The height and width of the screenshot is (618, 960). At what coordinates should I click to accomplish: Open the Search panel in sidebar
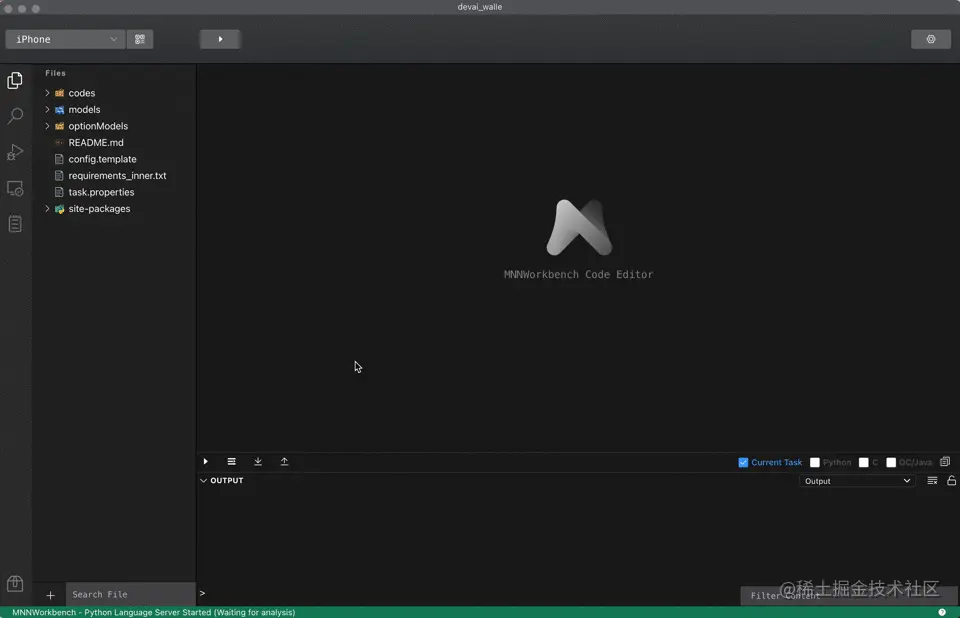click(x=15, y=116)
